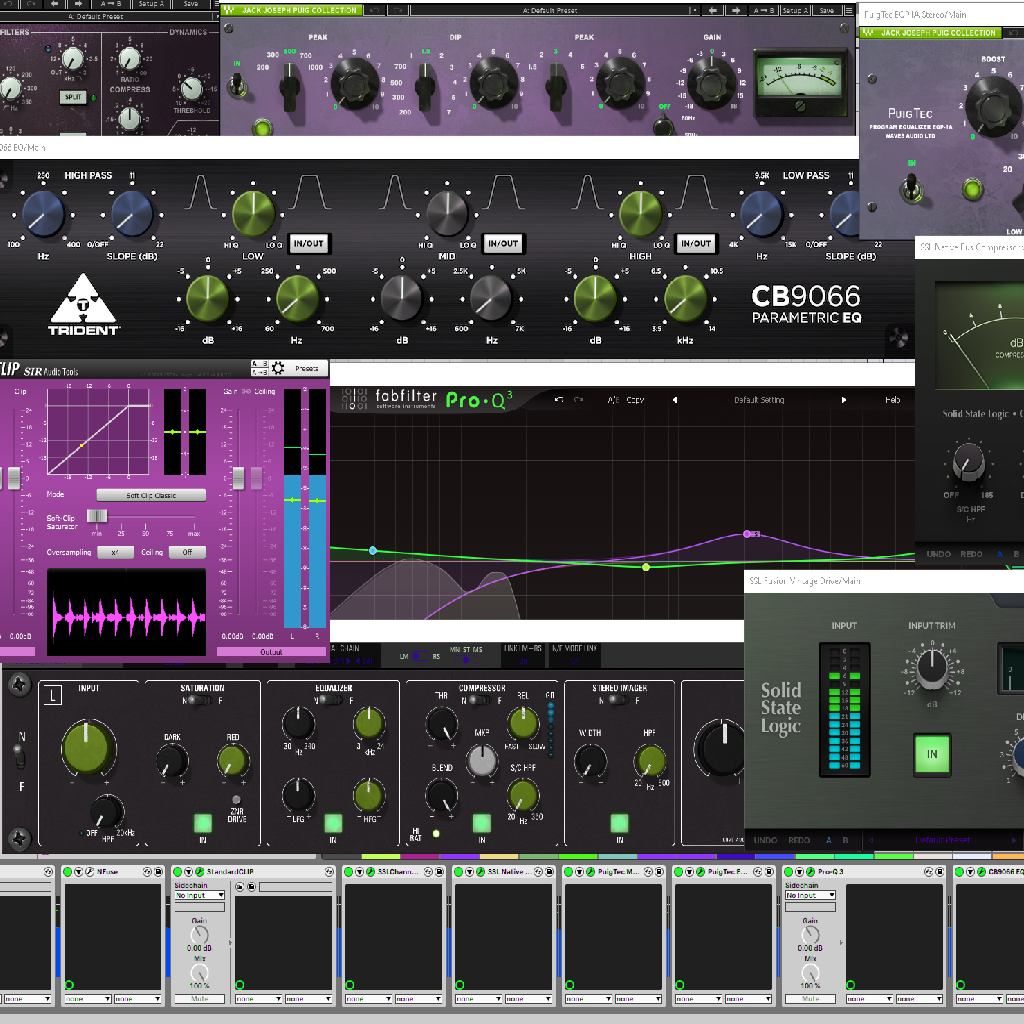Click the load preset folder icon in StandardCLIP slot
The image size is (1024, 1024).
pos(240,887)
